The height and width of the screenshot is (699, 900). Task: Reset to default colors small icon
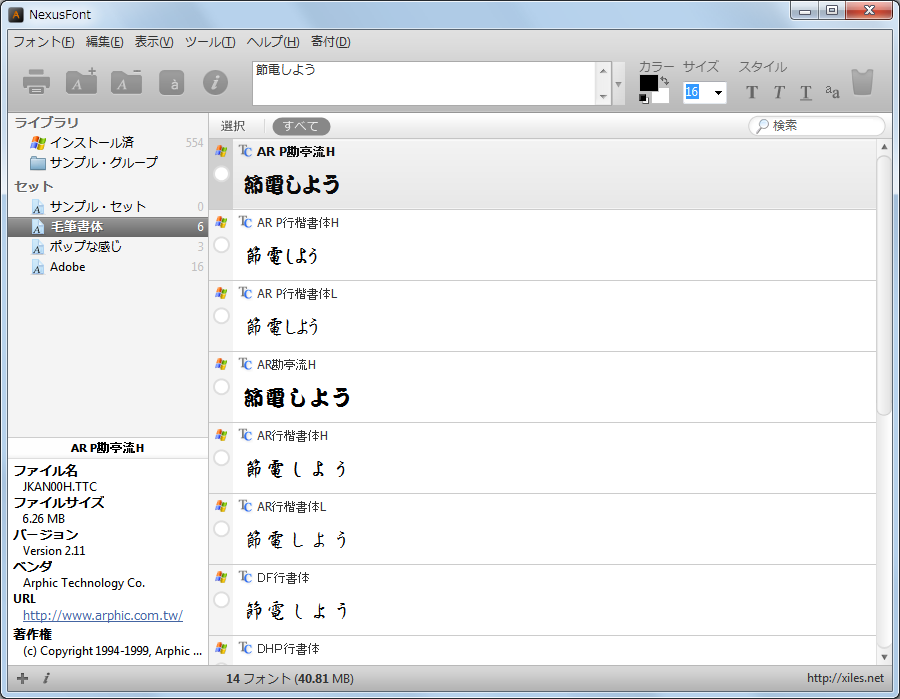(x=644, y=99)
